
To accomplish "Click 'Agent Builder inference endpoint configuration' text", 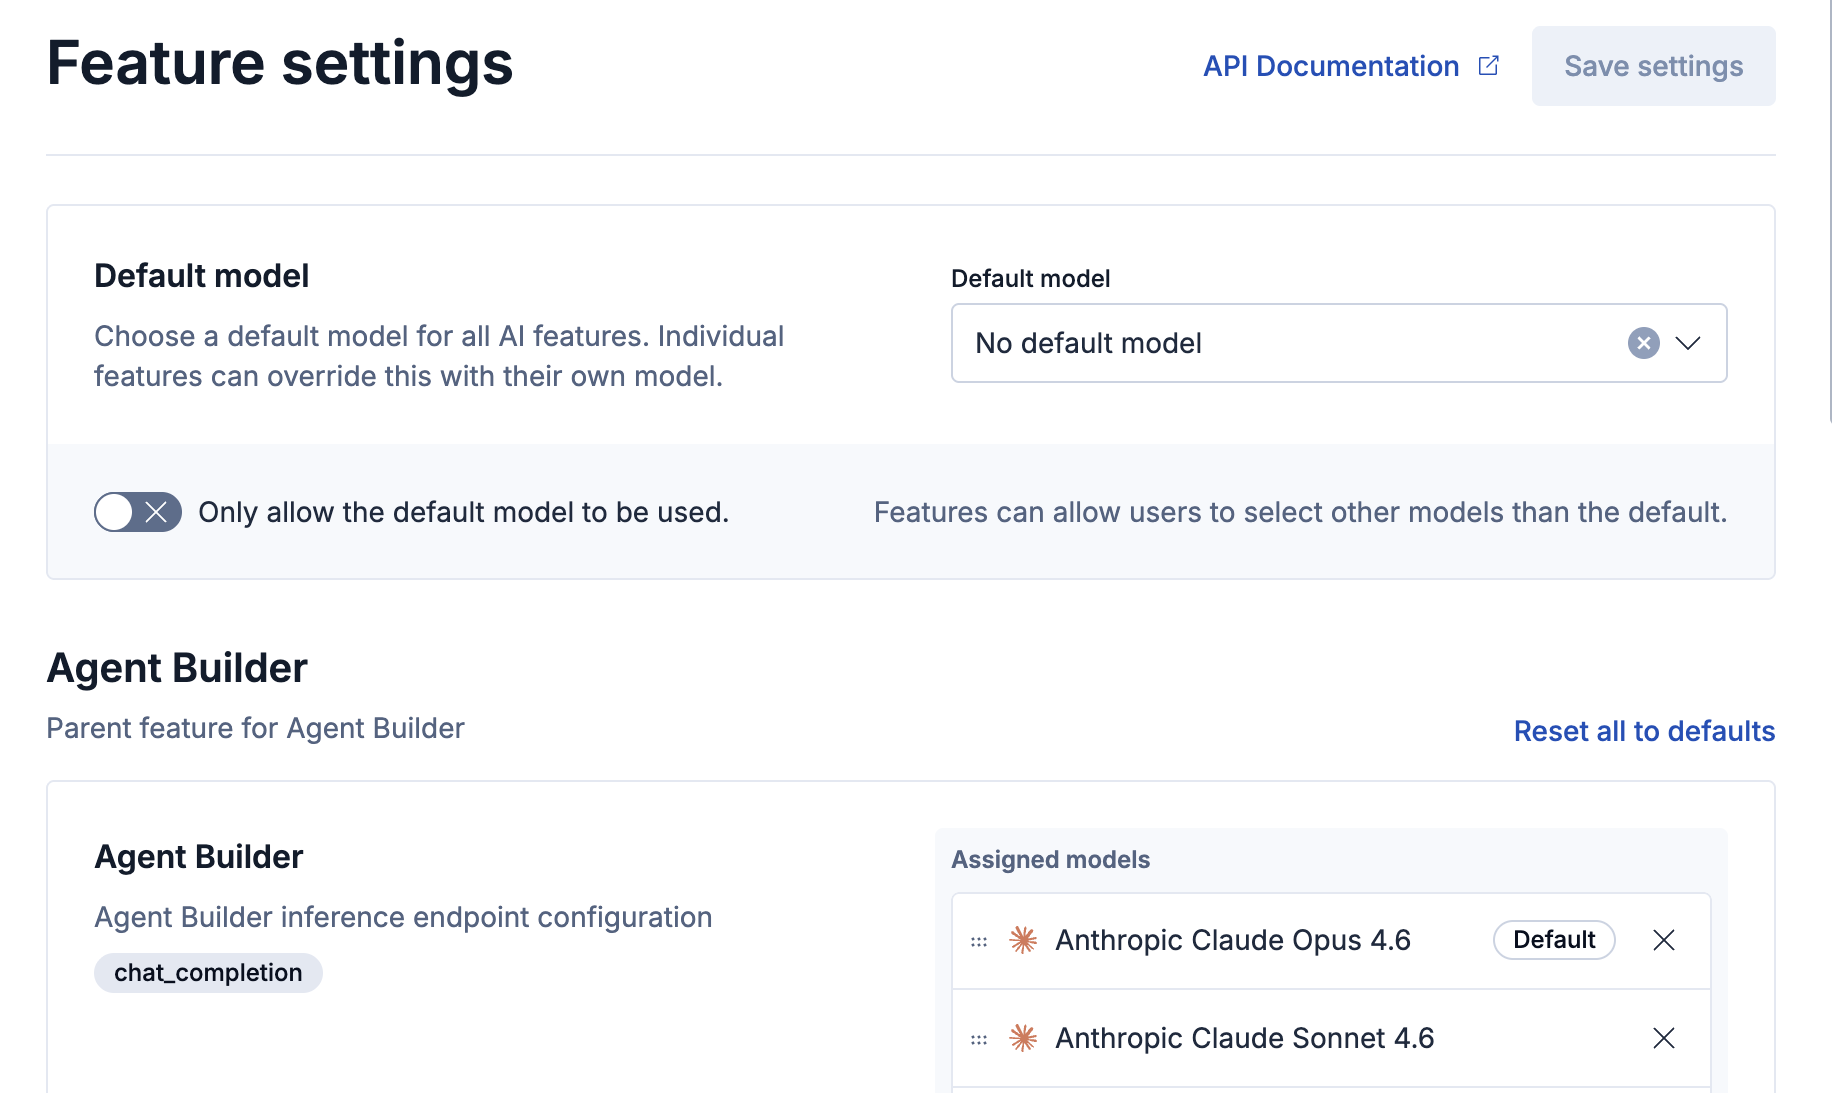I will coord(403,917).
